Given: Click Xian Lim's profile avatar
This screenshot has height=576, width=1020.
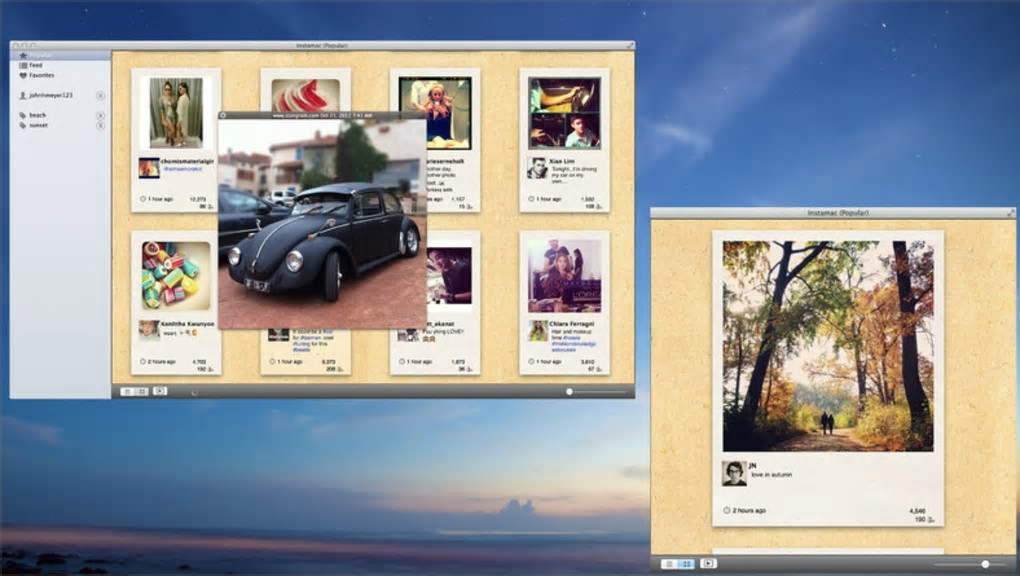Looking at the screenshot, I should tap(537, 167).
